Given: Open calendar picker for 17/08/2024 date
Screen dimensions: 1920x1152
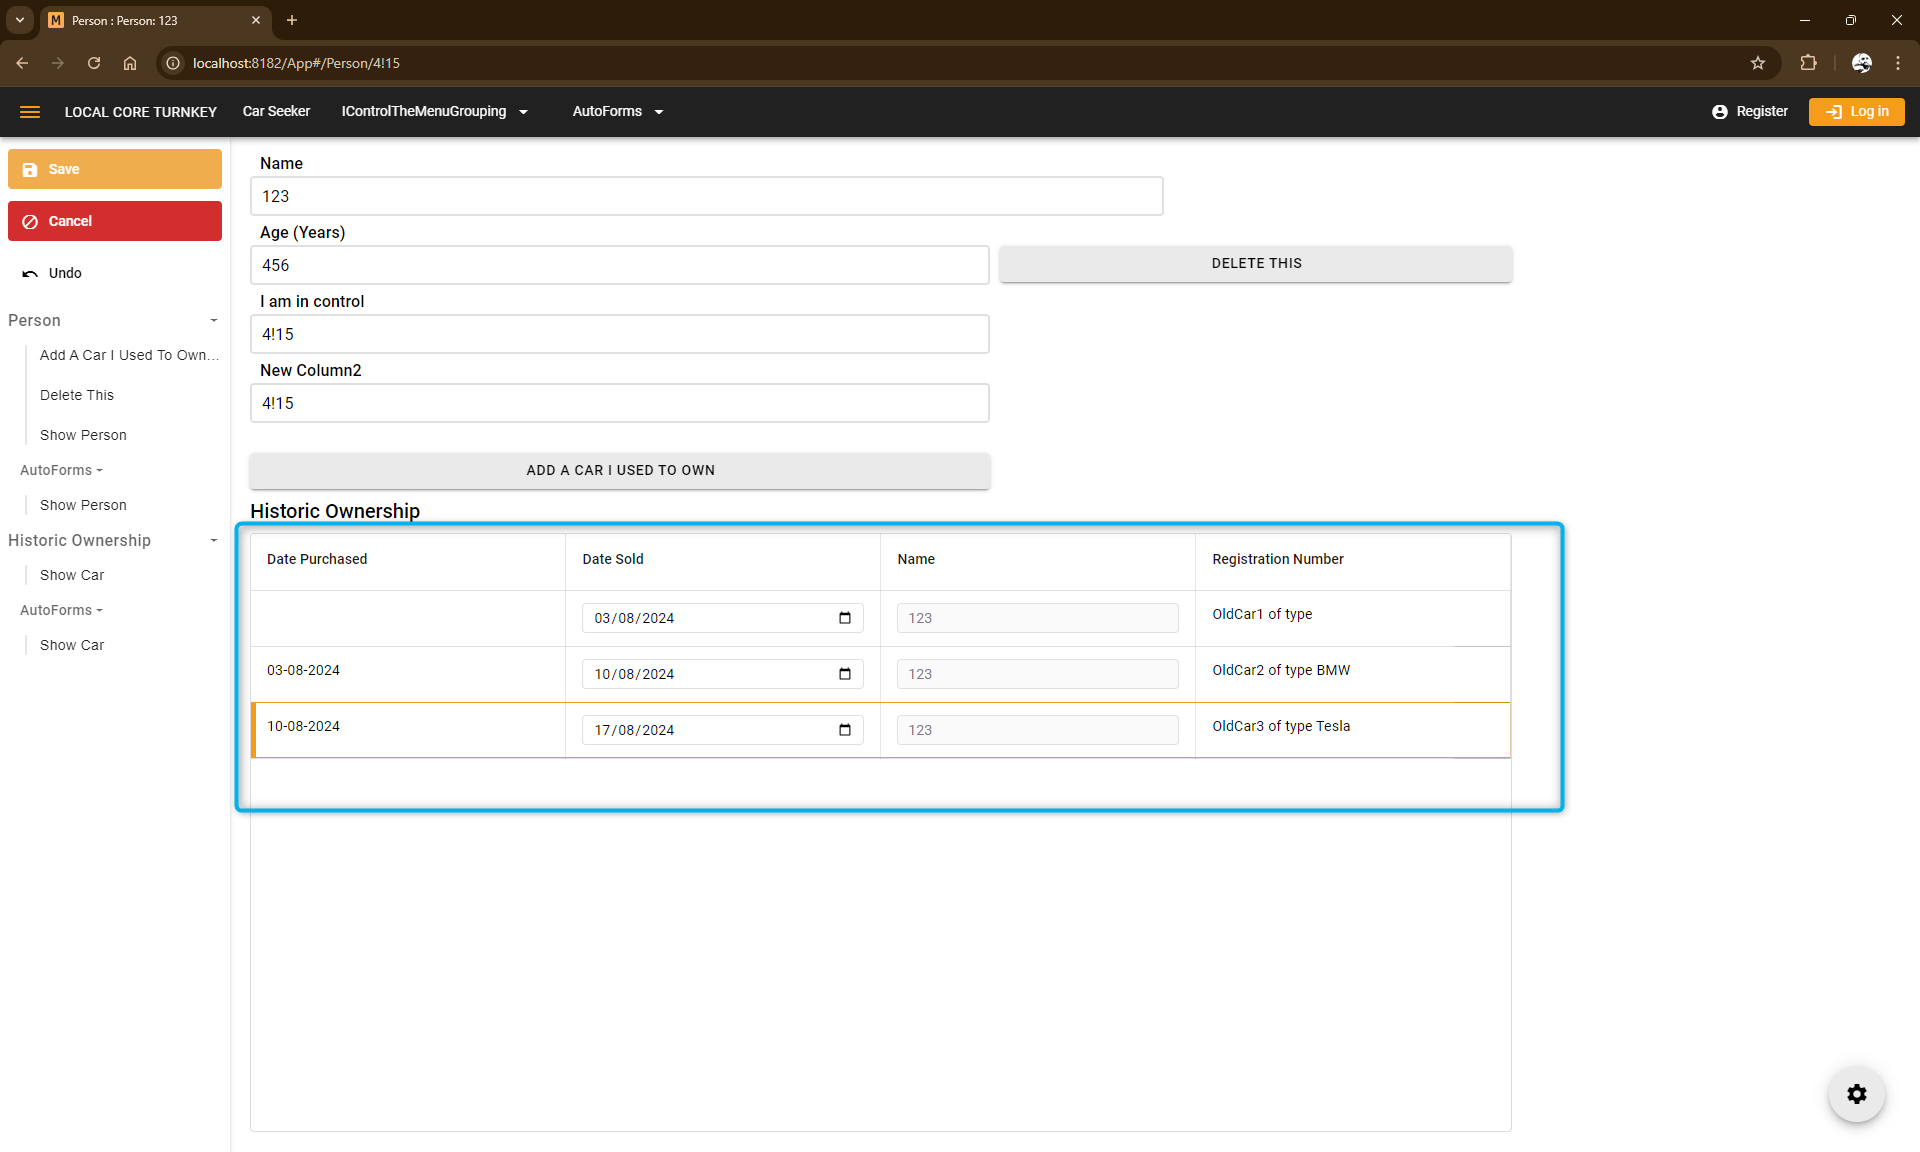Looking at the screenshot, I should [x=845, y=730].
